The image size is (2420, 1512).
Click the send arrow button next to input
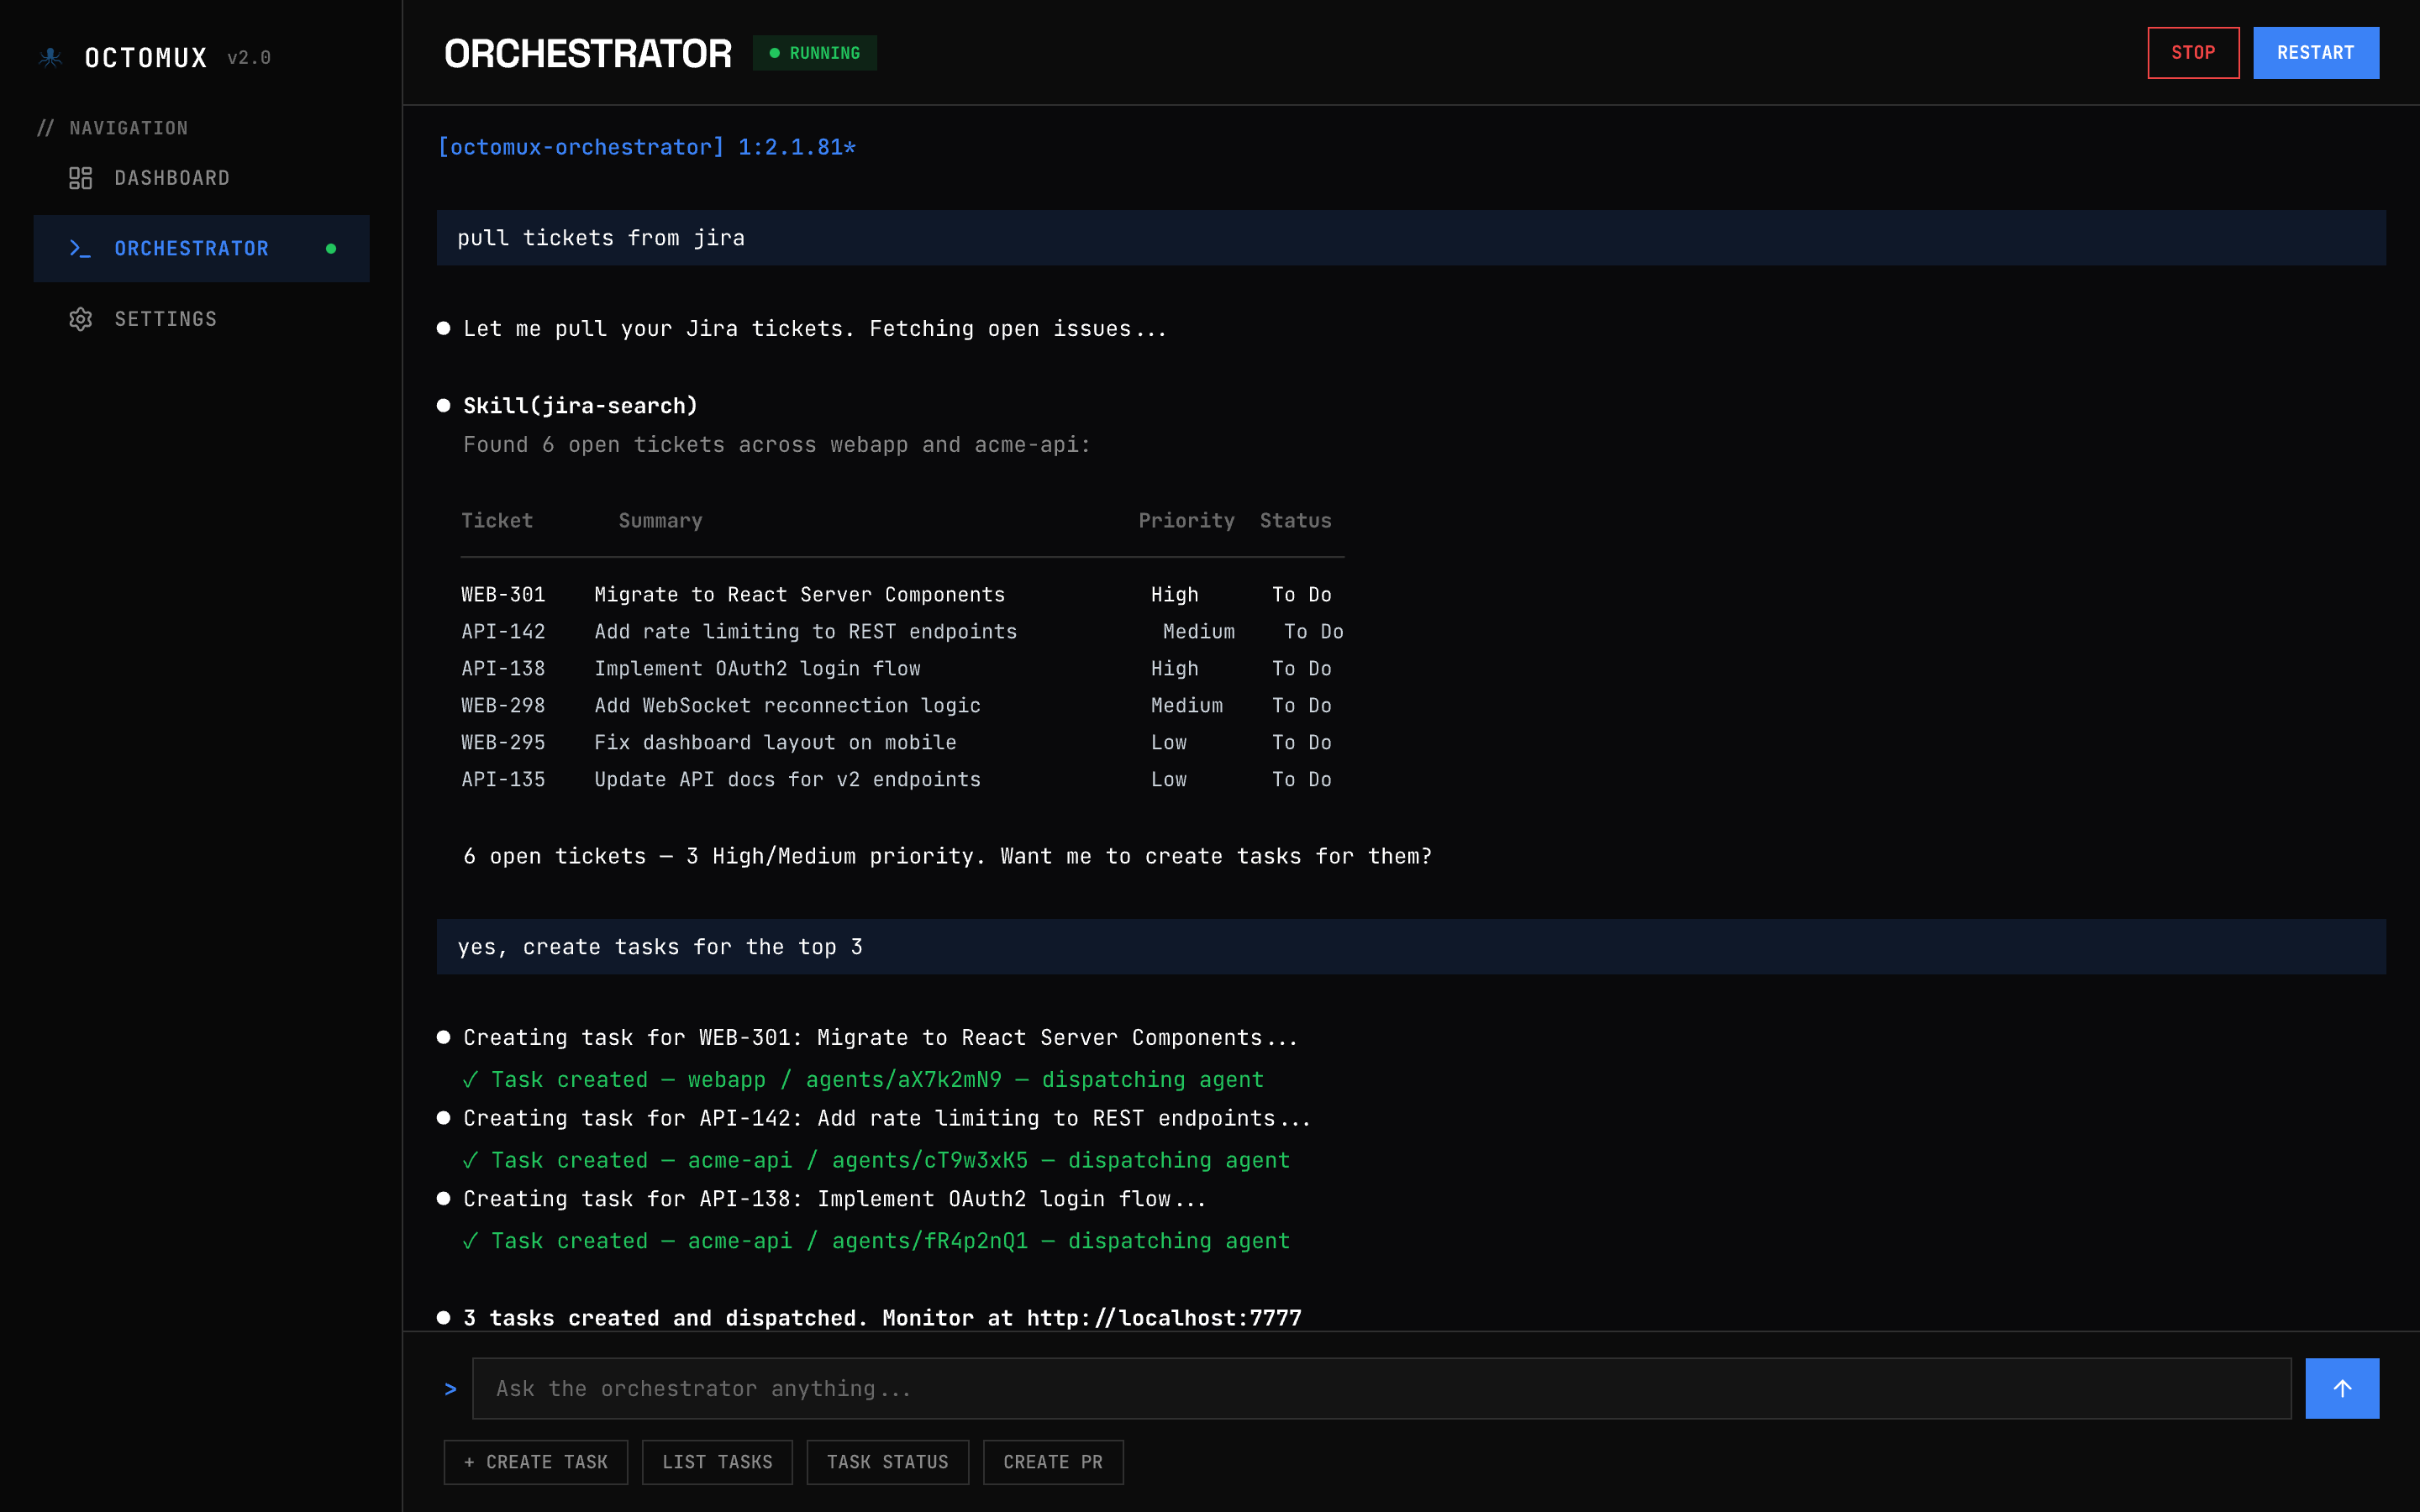(2342, 1388)
